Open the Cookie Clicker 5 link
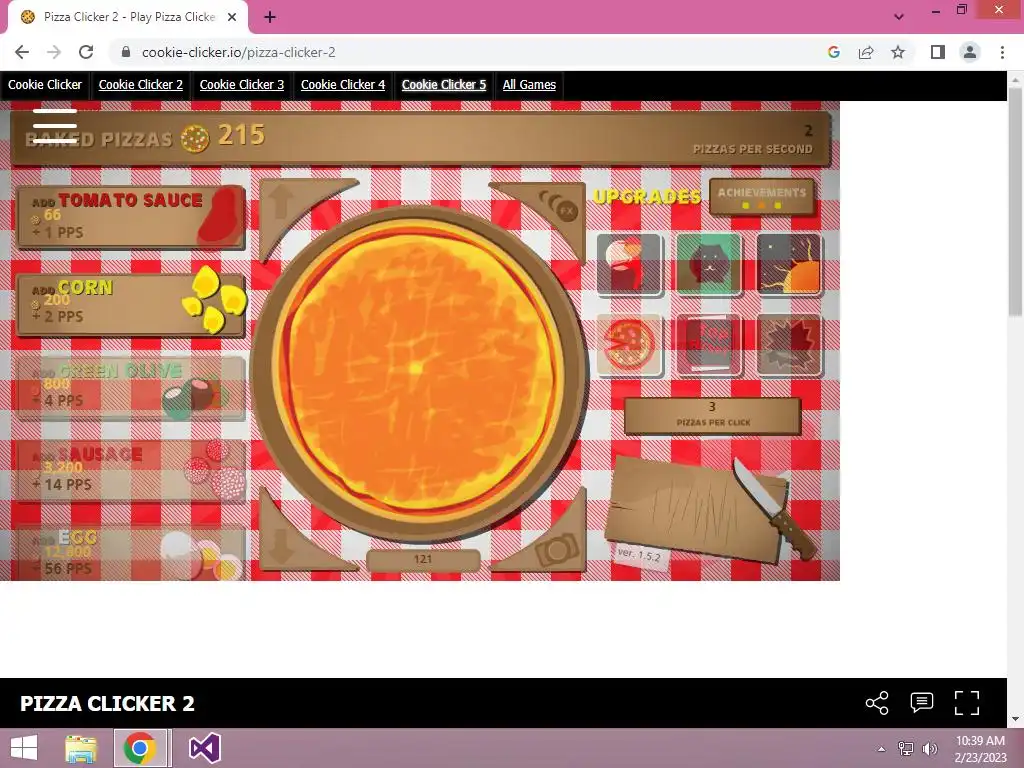 tap(444, 85)
